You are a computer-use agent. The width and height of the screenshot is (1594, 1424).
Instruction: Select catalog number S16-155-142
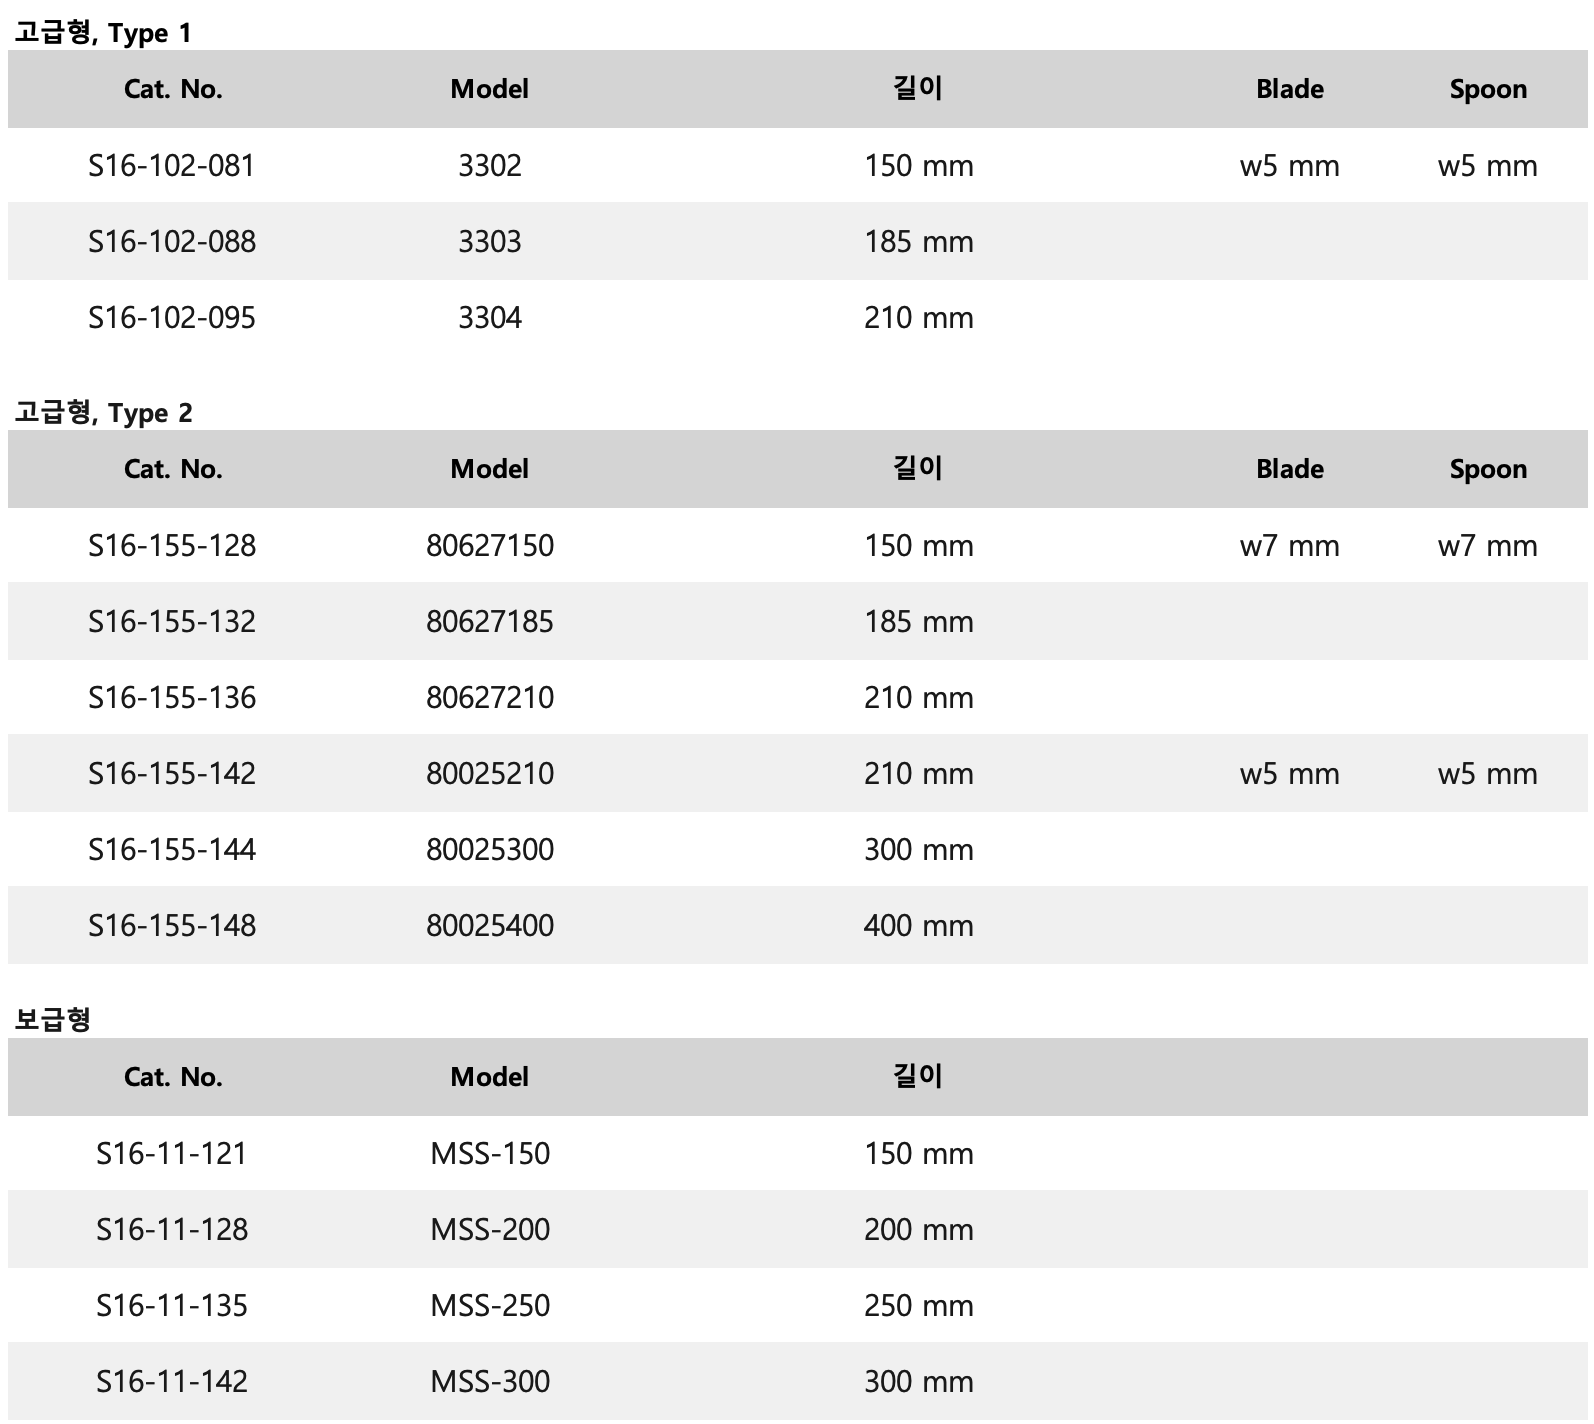pos(172,774)
